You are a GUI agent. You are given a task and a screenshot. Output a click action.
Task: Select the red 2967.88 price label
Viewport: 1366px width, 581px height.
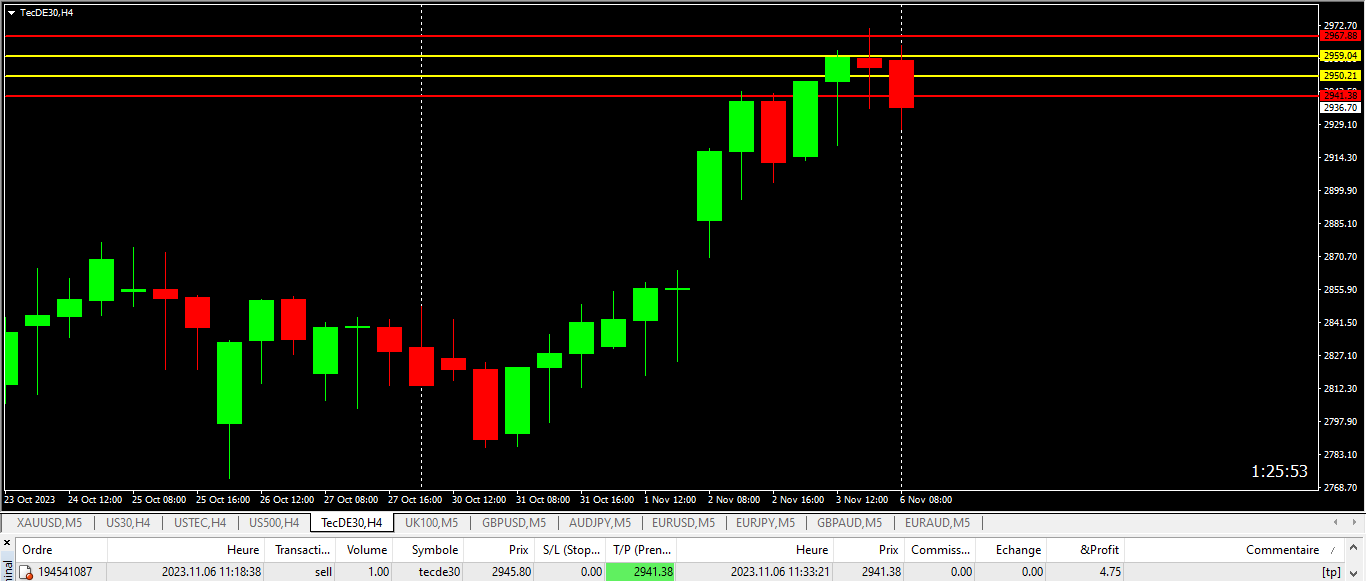point(1340,36)
